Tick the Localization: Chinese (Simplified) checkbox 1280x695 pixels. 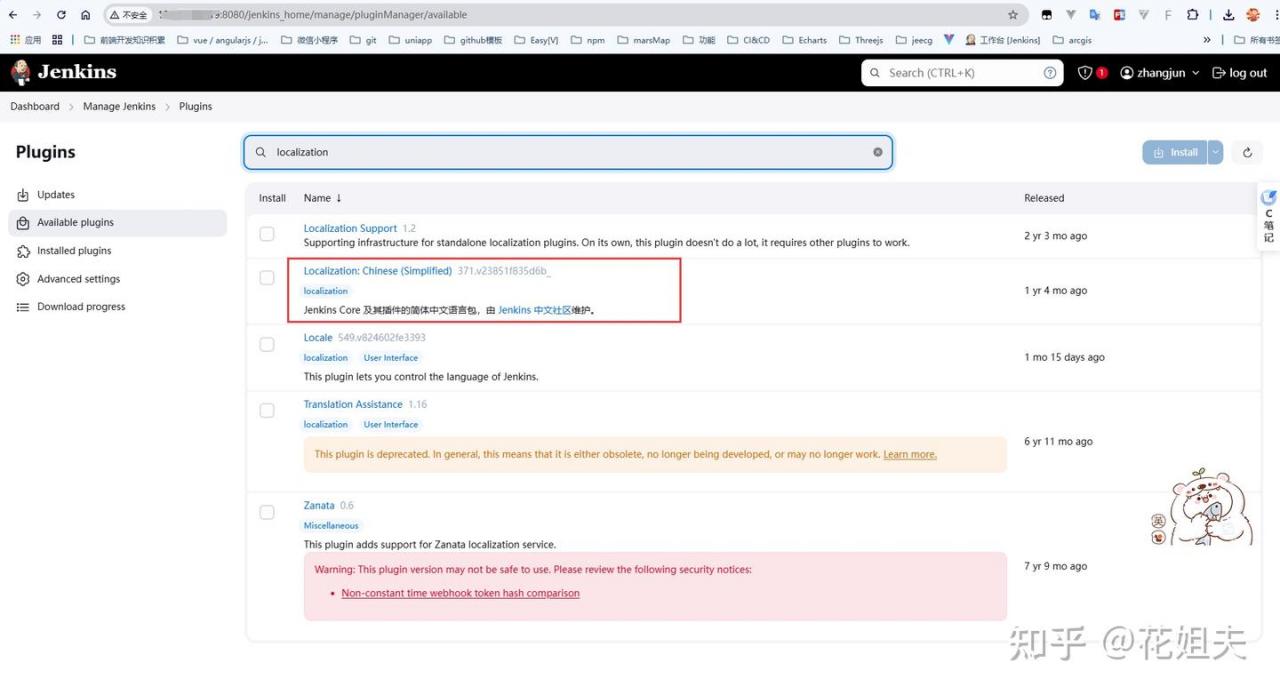point(267,278)
